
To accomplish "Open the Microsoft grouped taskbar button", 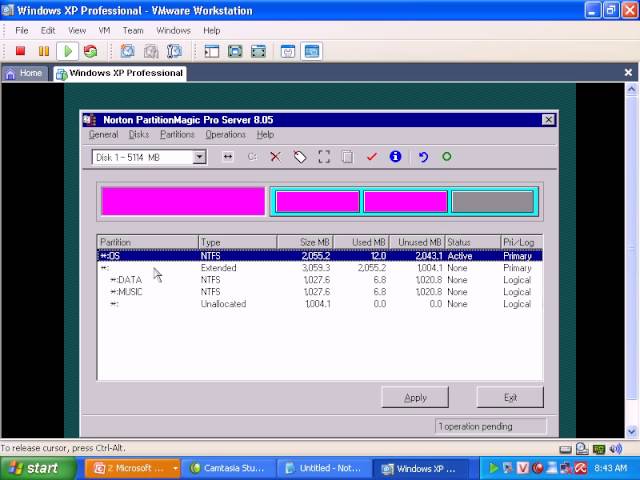I will [132, 468].
